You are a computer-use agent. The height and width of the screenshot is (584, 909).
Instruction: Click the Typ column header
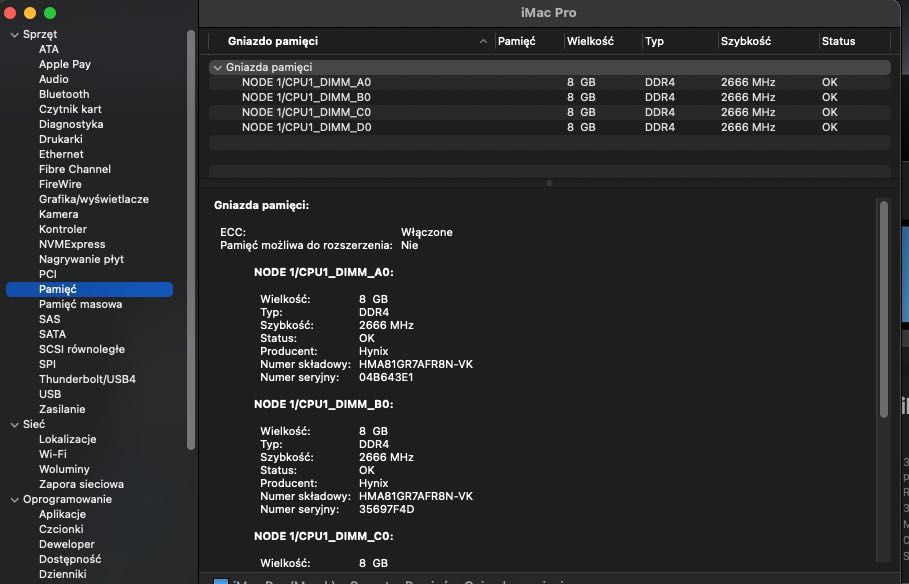654,42
